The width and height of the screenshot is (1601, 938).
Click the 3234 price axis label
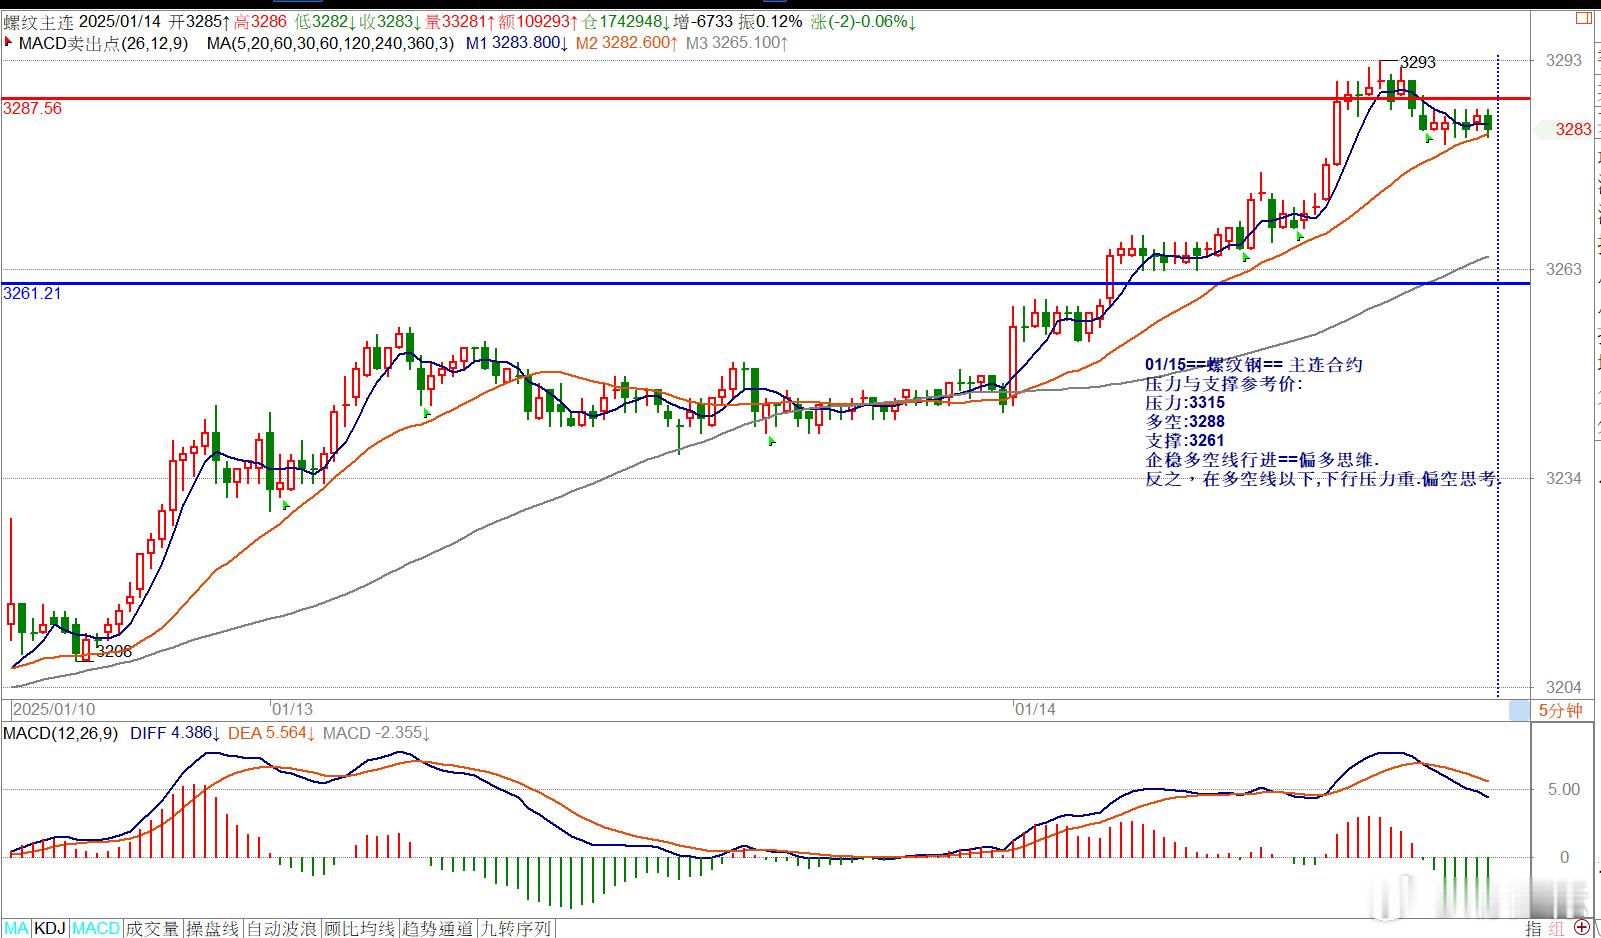[x=1564, y=478]
